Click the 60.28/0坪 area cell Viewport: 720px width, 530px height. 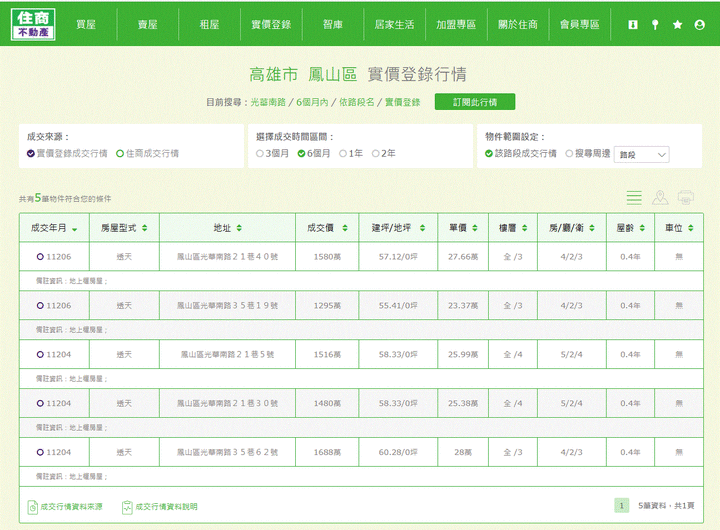398,452
